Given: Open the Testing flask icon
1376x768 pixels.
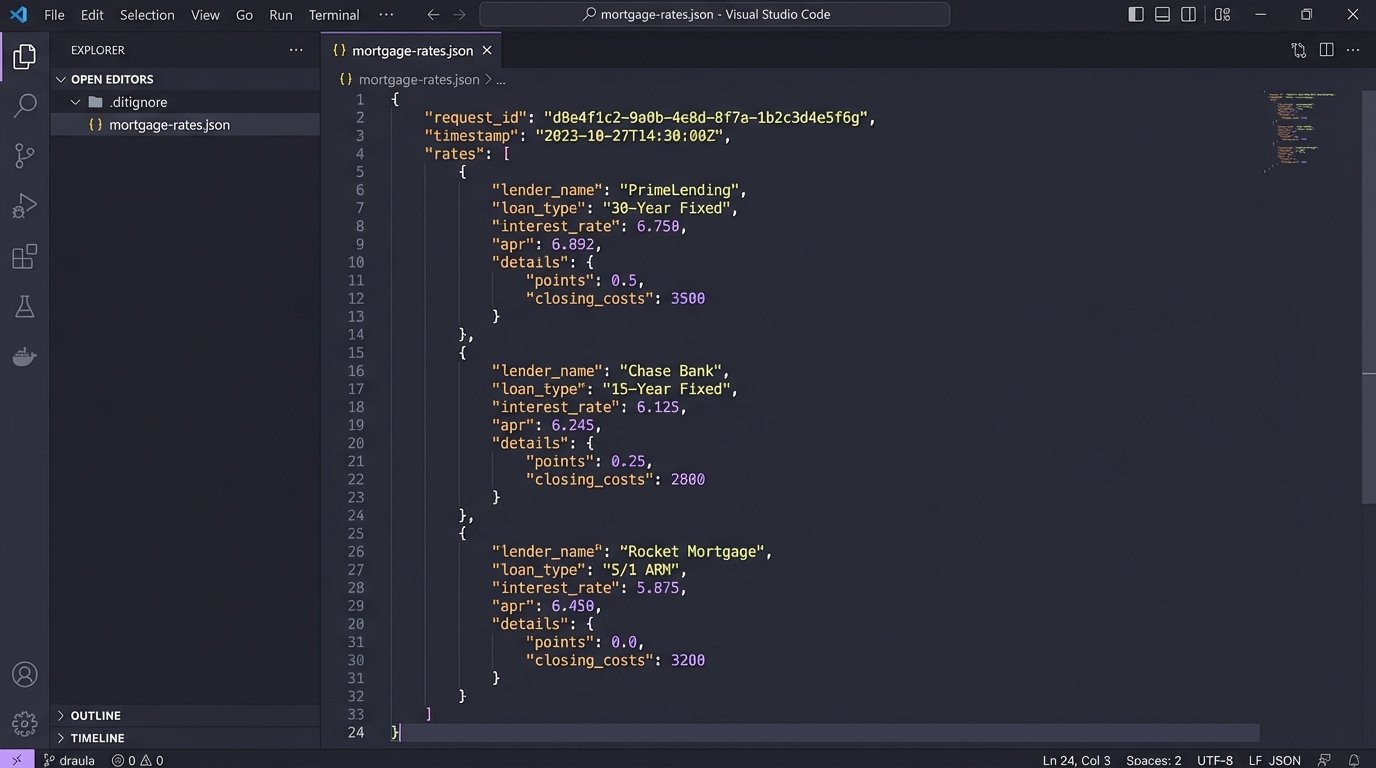Looking at the screenshot, I should [x=25, y=307].
